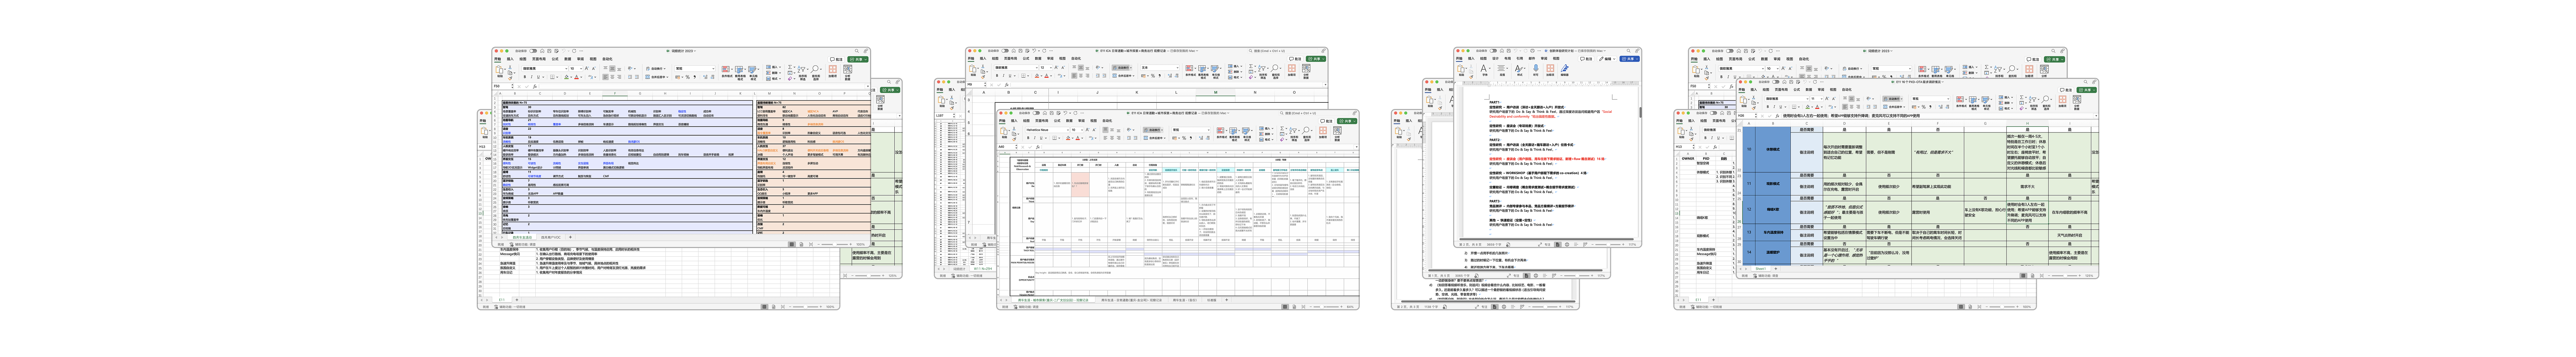Add new sheet after 四月用户VOC tab
Screen dimensions: 2576x357
570,237
